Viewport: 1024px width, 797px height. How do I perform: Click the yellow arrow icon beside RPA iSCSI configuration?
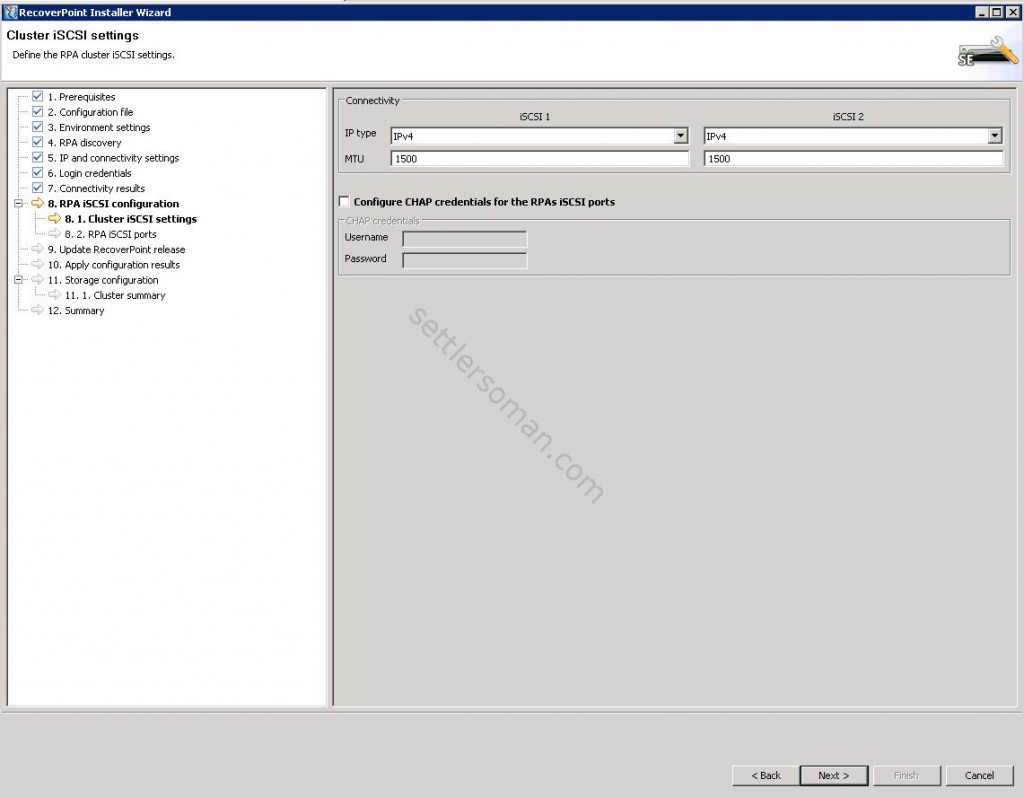coord(38,204)
